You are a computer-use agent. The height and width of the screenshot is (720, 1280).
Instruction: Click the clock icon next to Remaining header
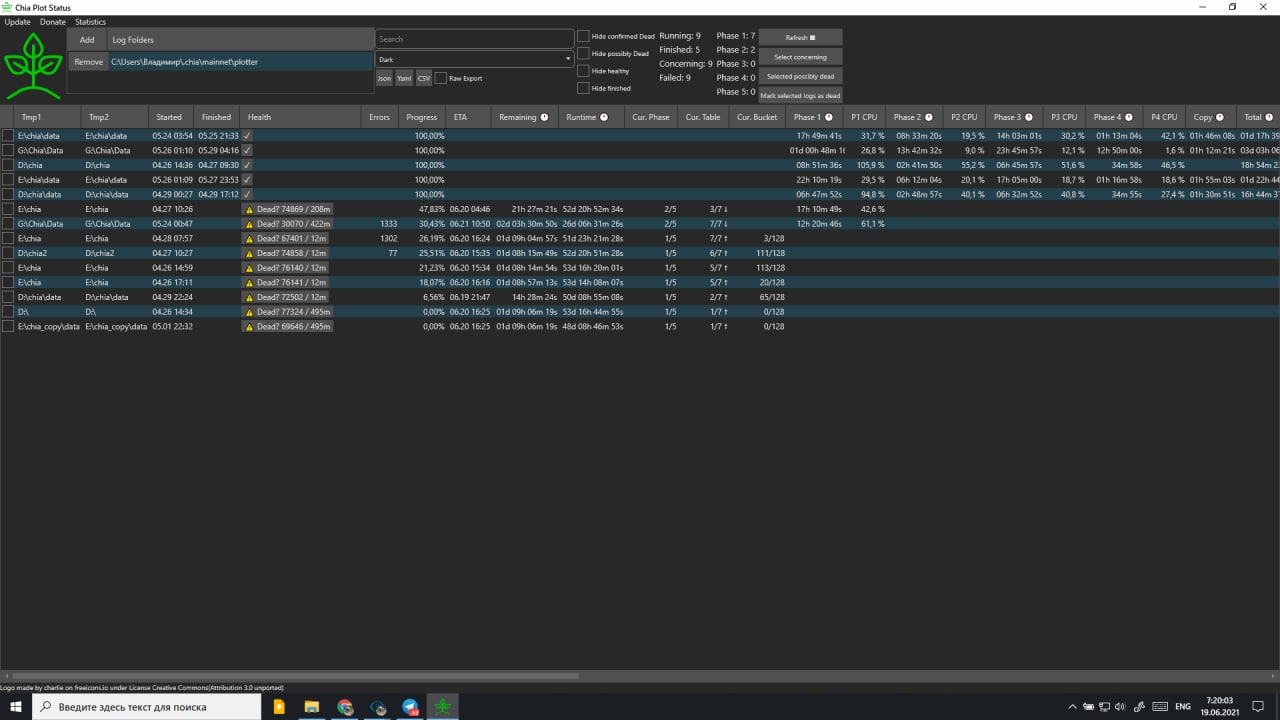[545, 117]
